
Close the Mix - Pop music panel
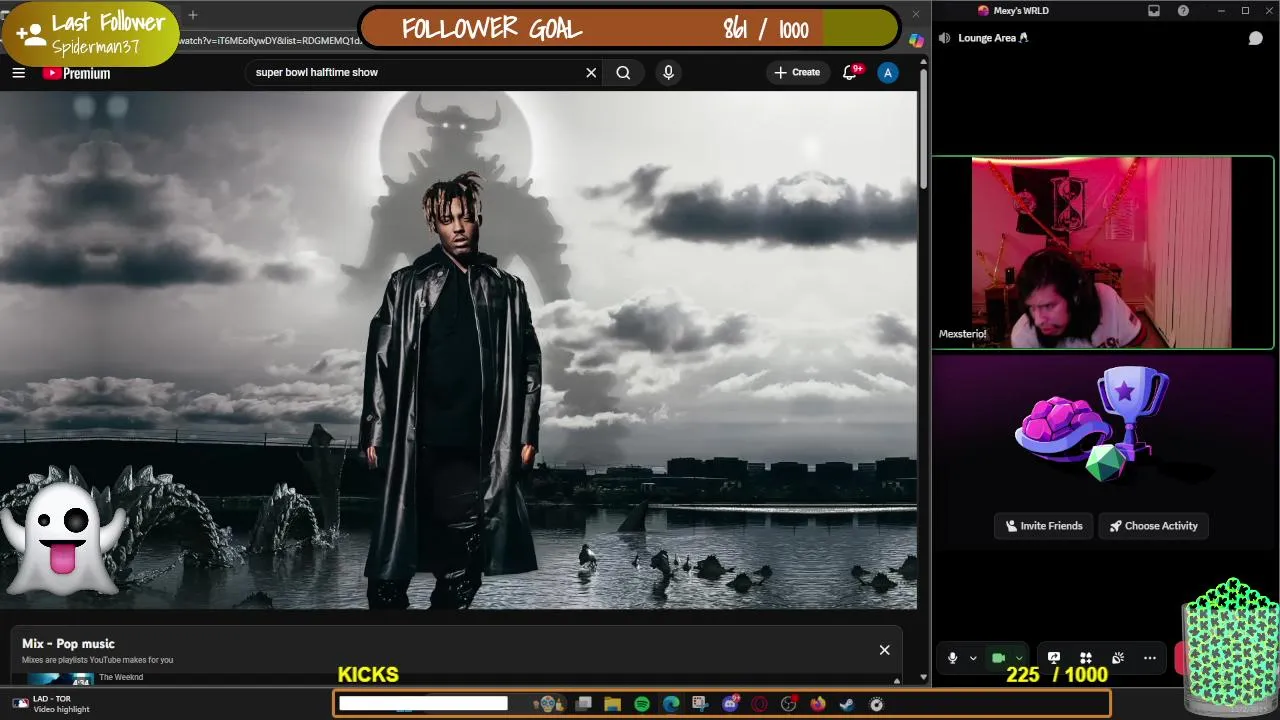point(884,650)
